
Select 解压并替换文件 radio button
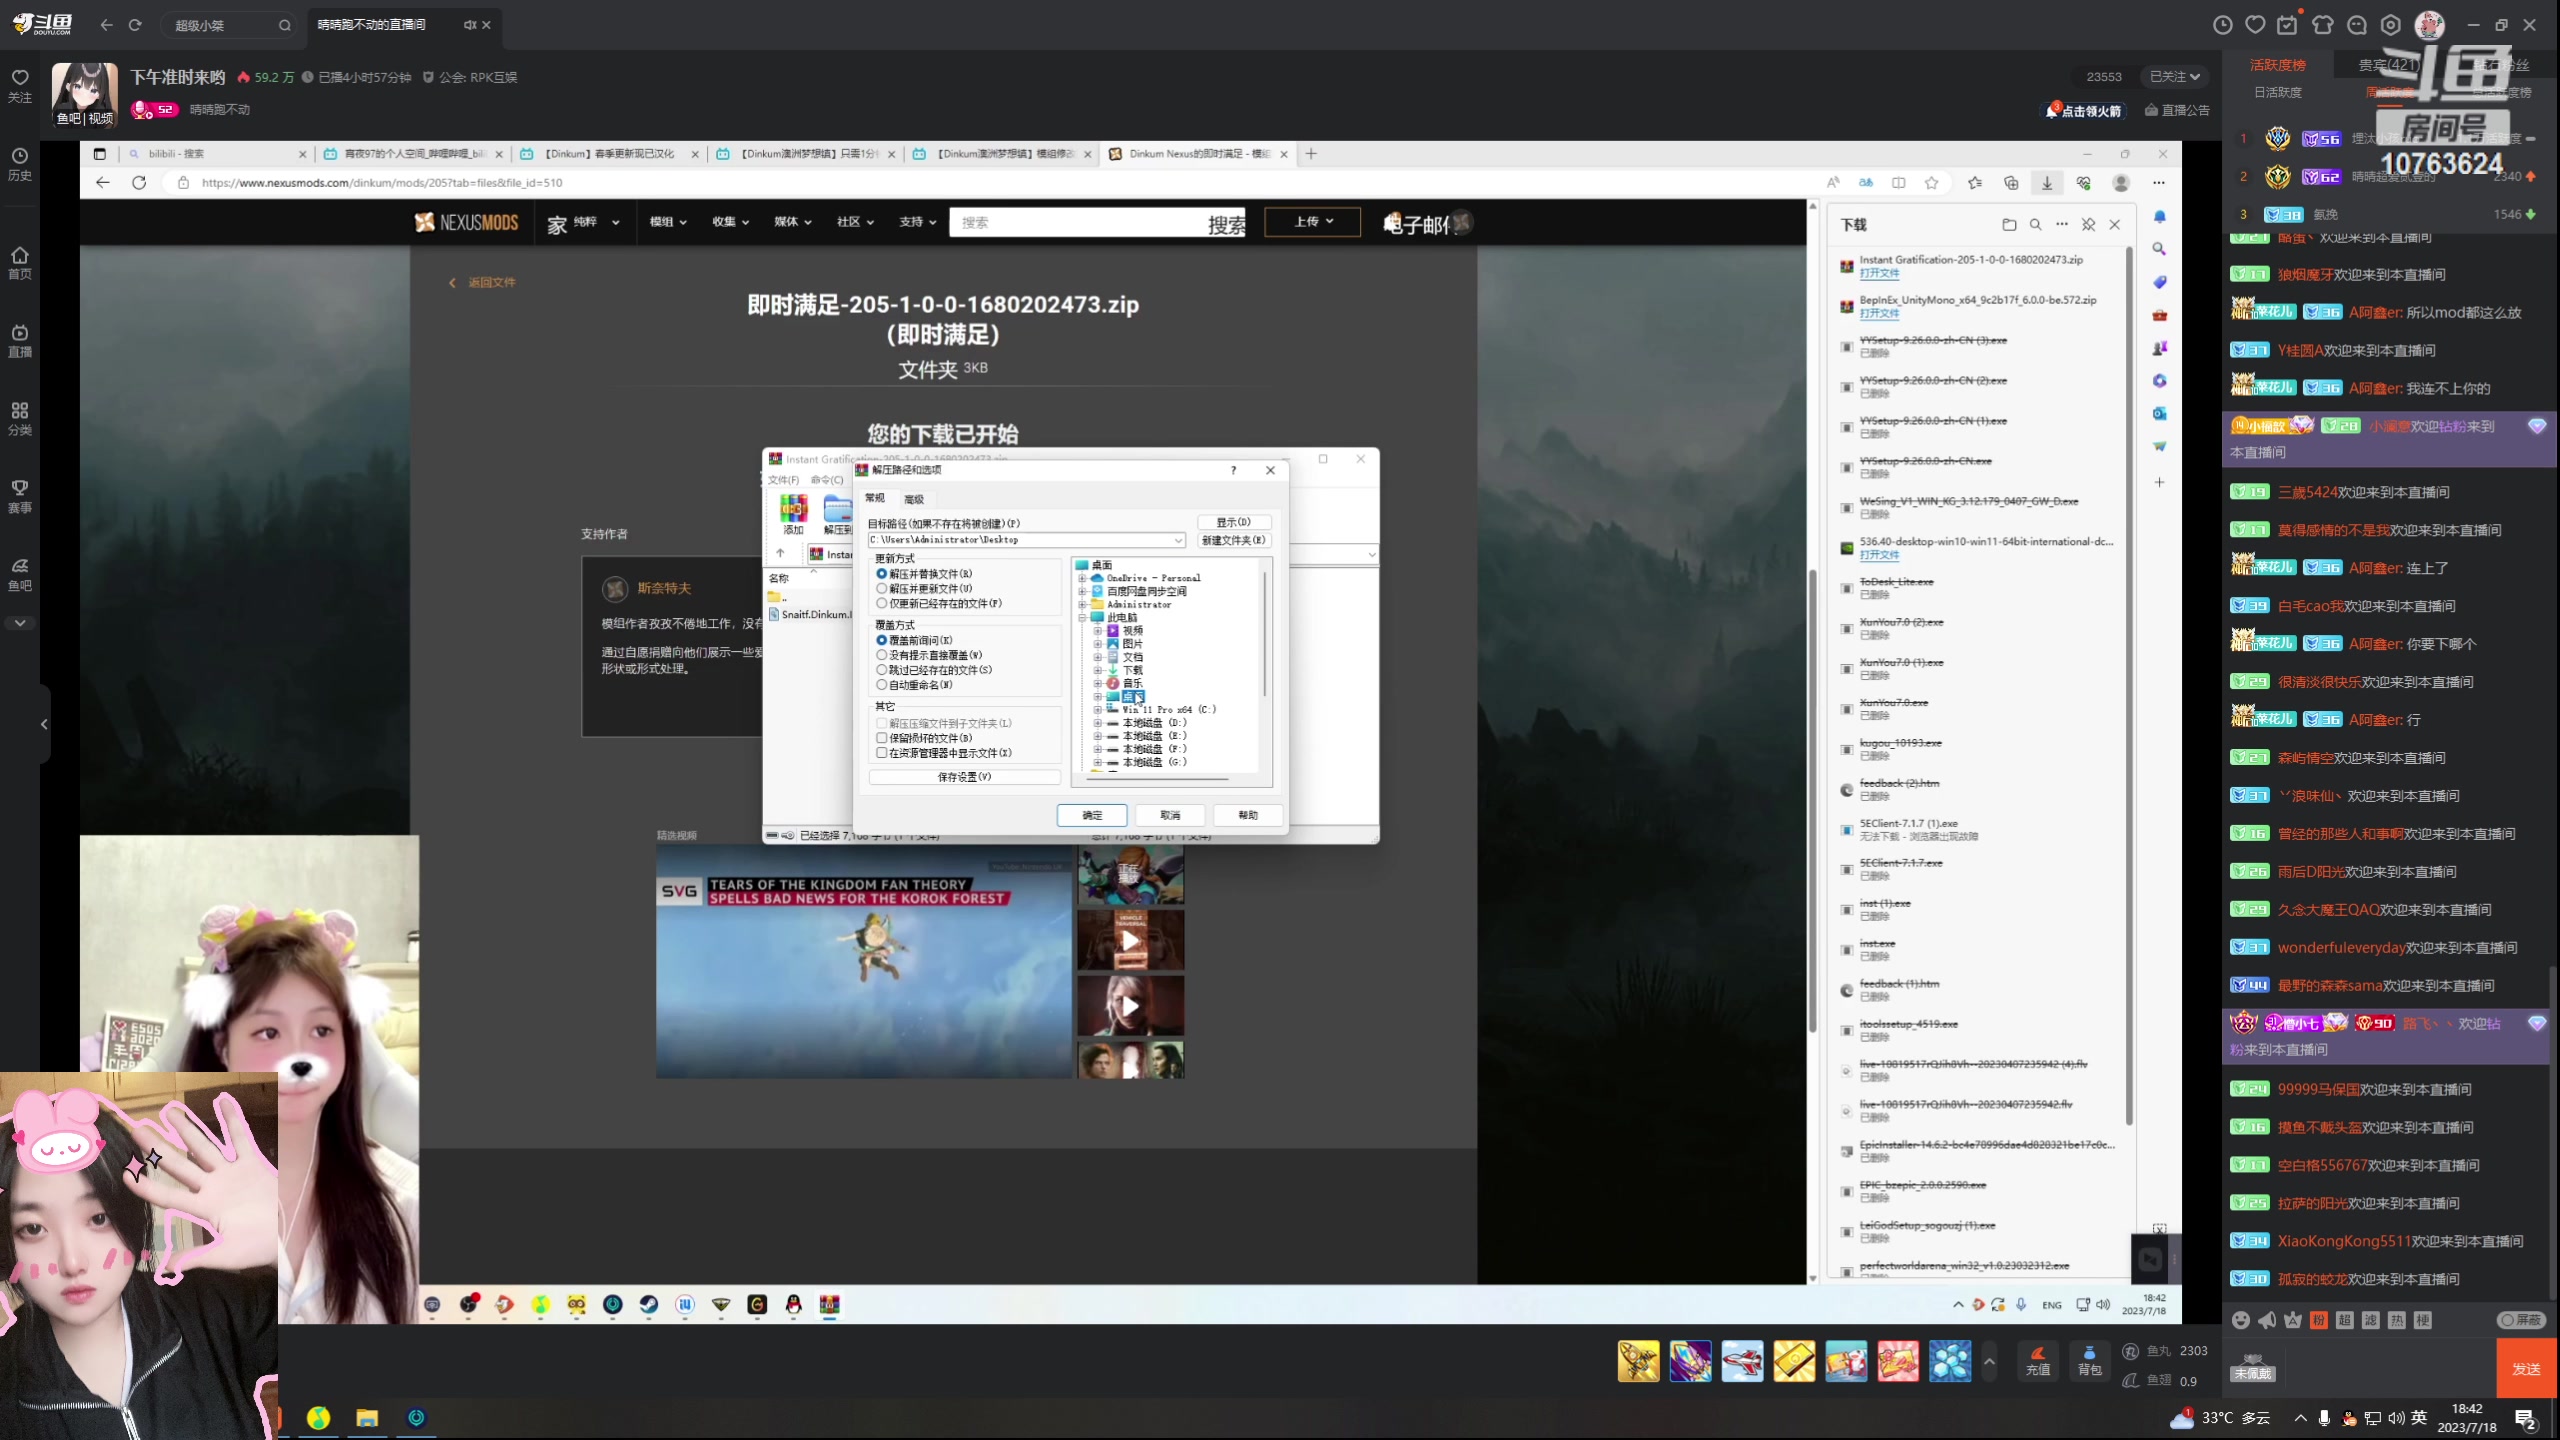[881, 574]
